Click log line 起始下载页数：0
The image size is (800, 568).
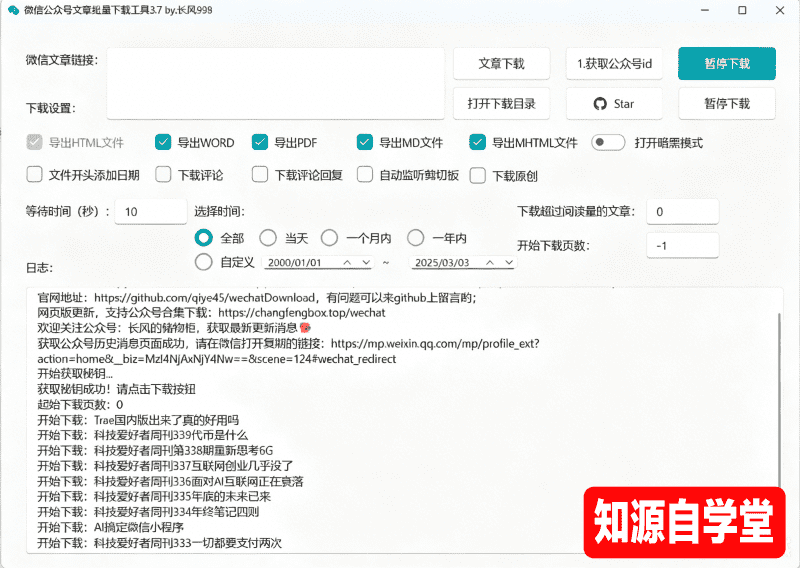click(x=80, y=405)
